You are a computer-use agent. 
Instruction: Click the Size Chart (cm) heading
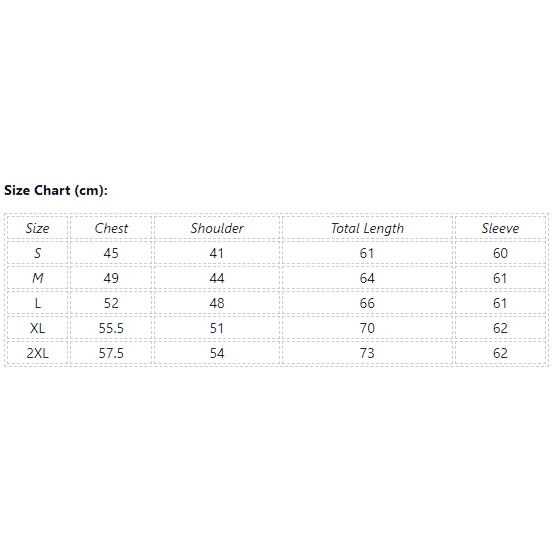[56, 190]
